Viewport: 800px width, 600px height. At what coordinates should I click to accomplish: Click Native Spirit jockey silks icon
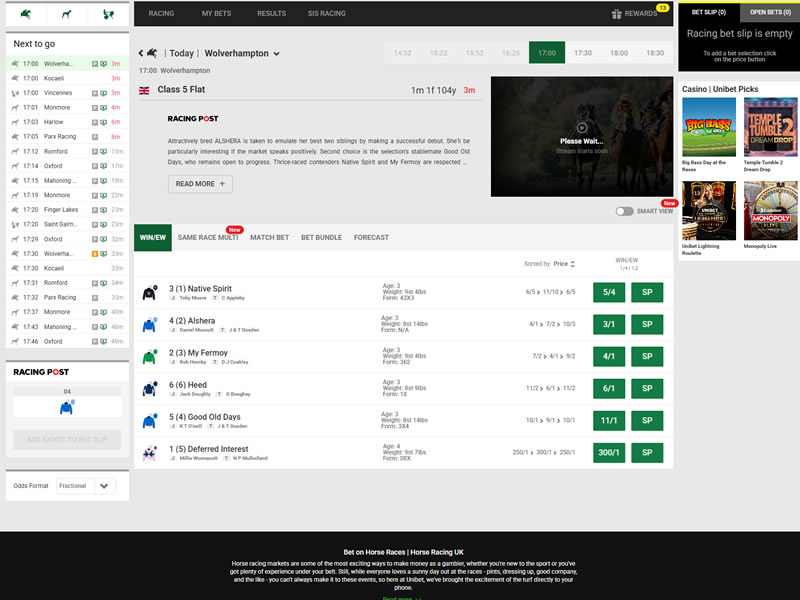pos(149,293)
